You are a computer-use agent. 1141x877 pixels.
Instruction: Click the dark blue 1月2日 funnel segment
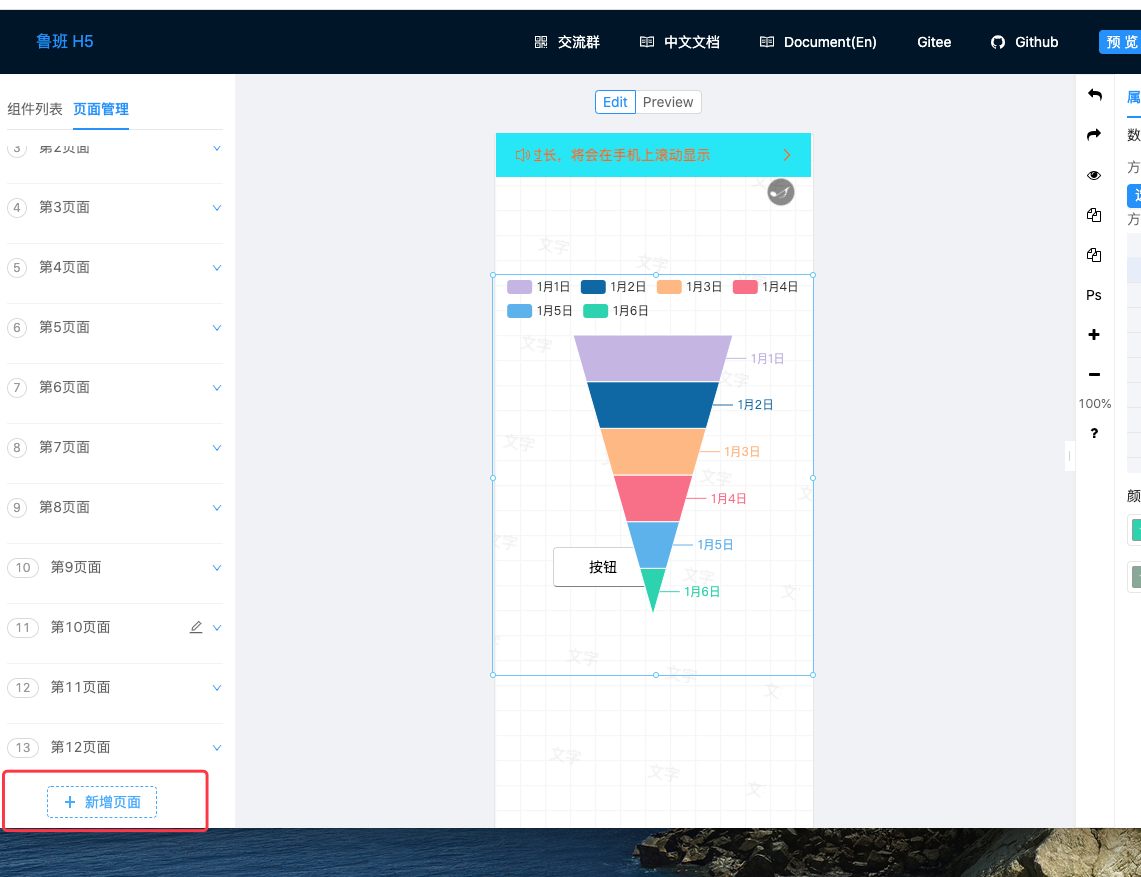(653, 405)
